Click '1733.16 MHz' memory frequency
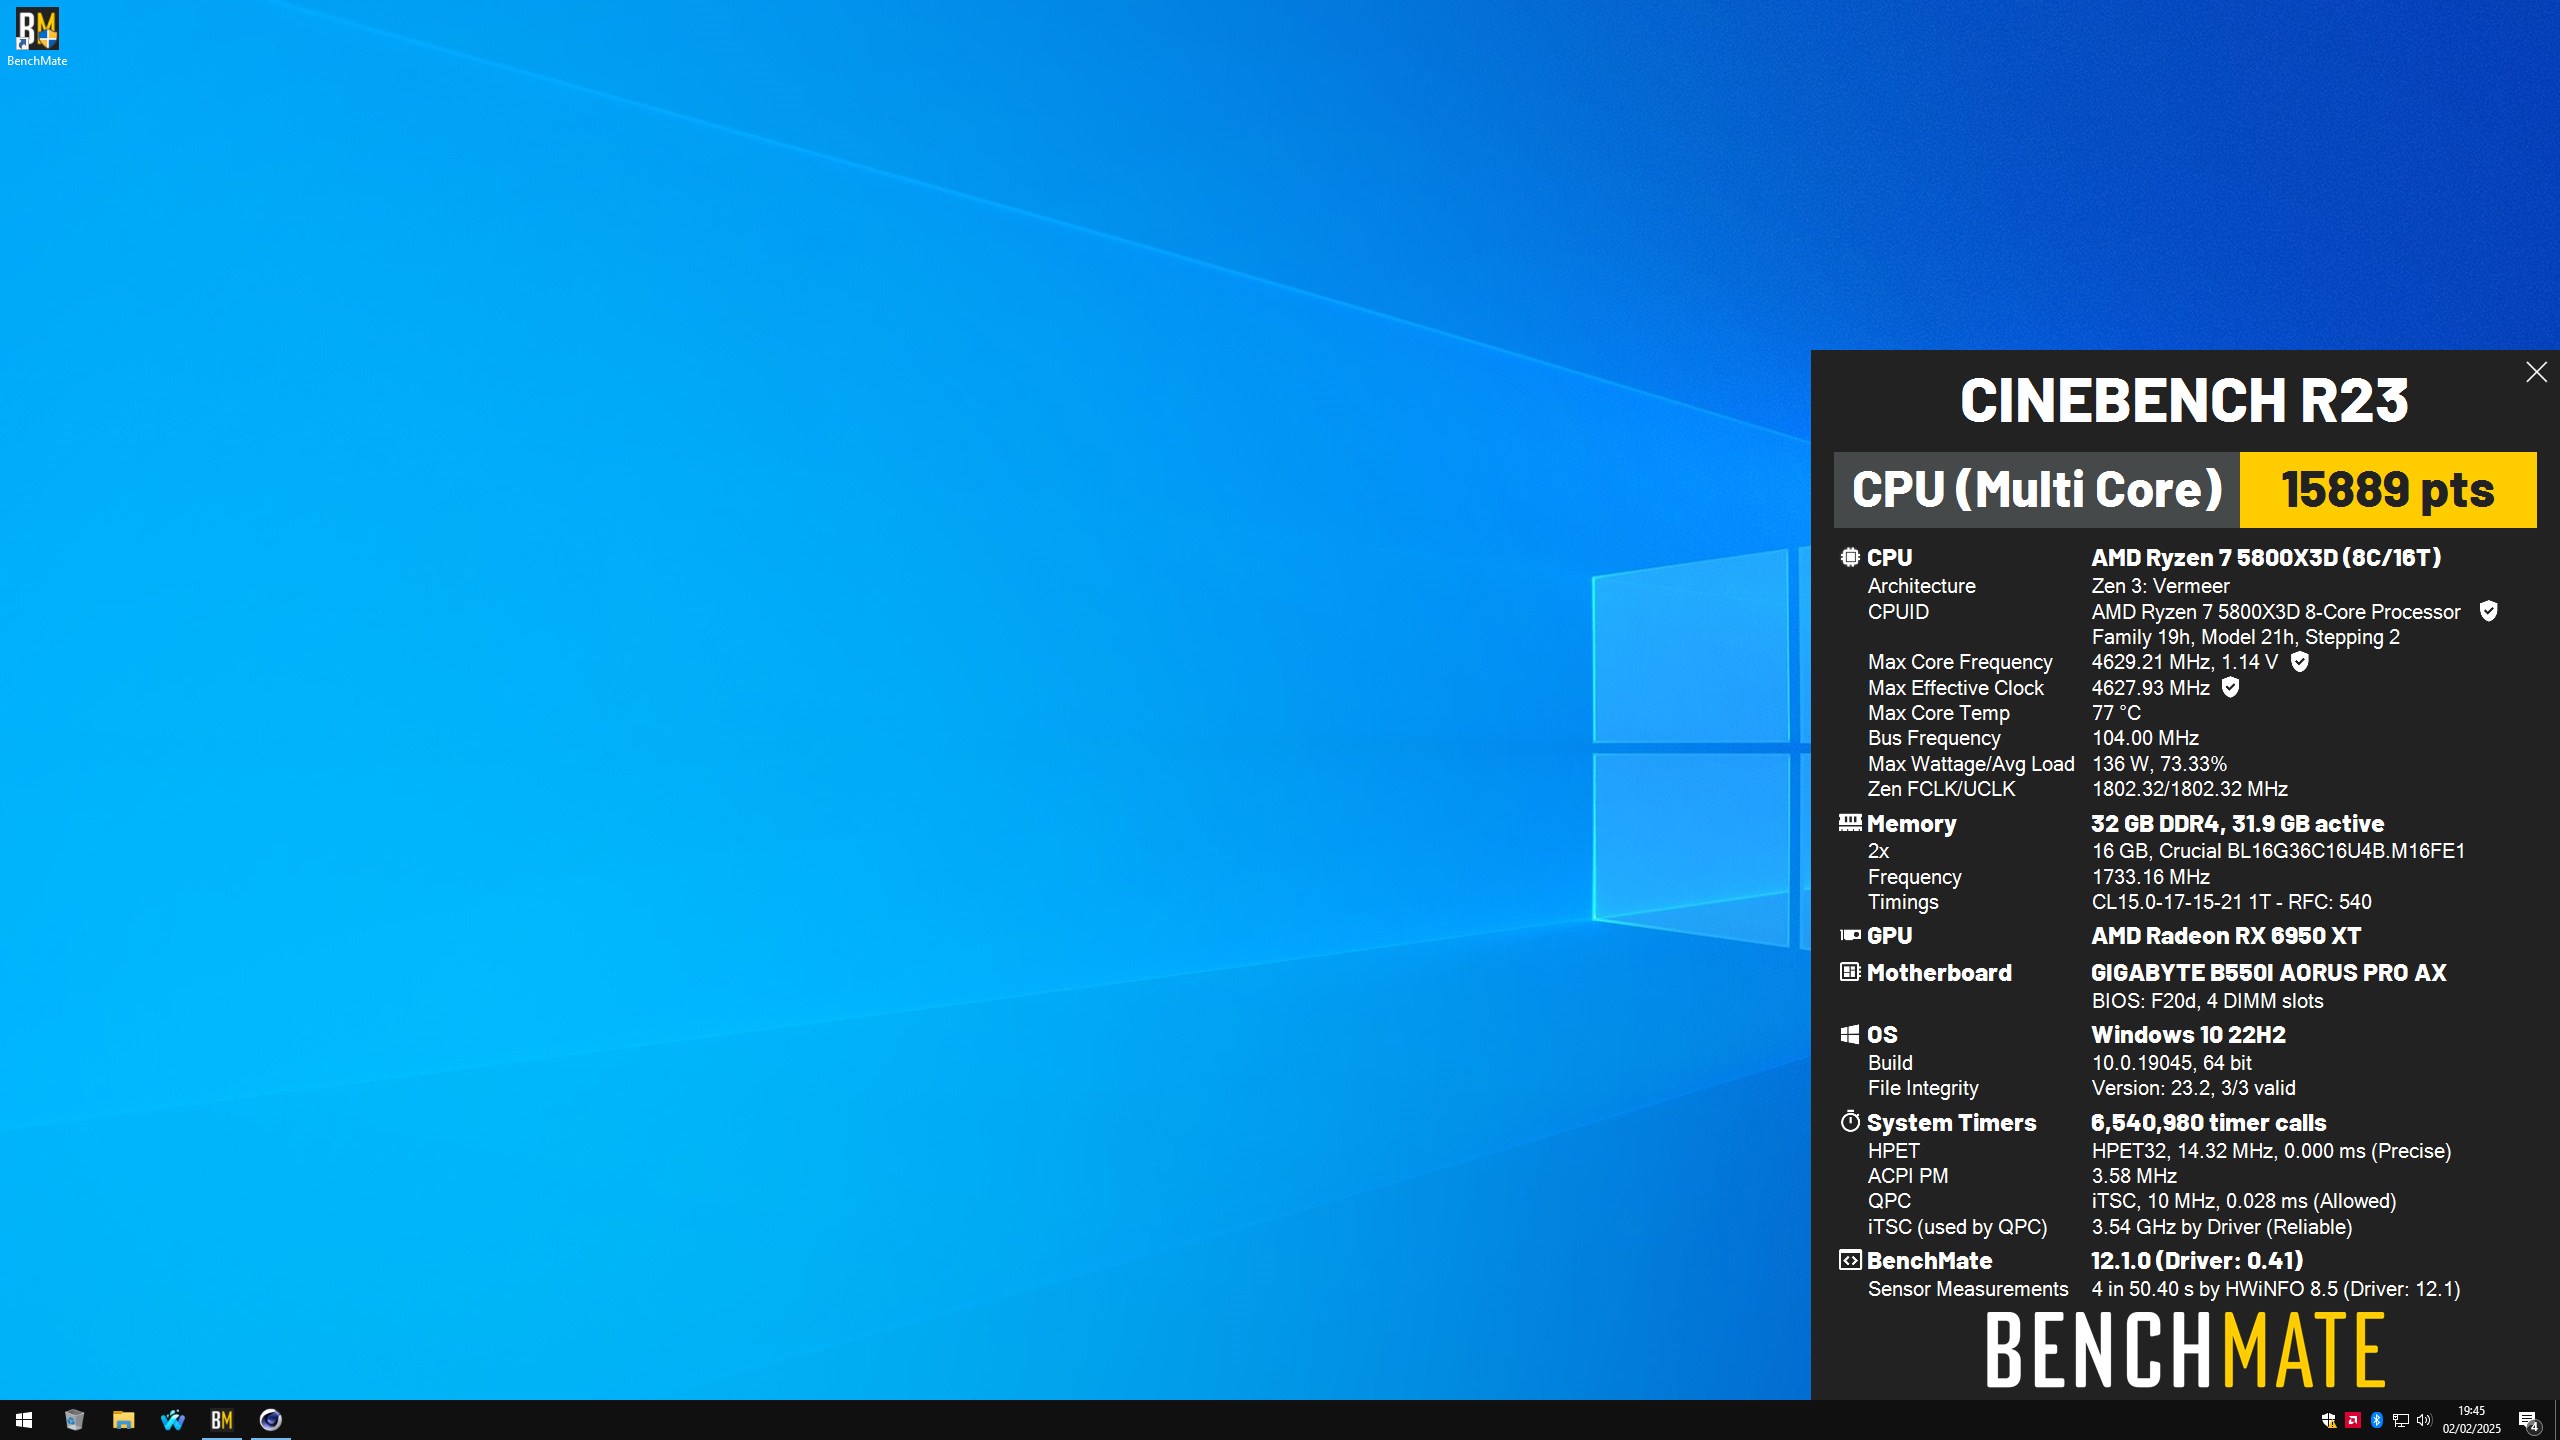The width and height of the screenshot is (2560, 1440). pyautogui.click(x=2150, y=877)
